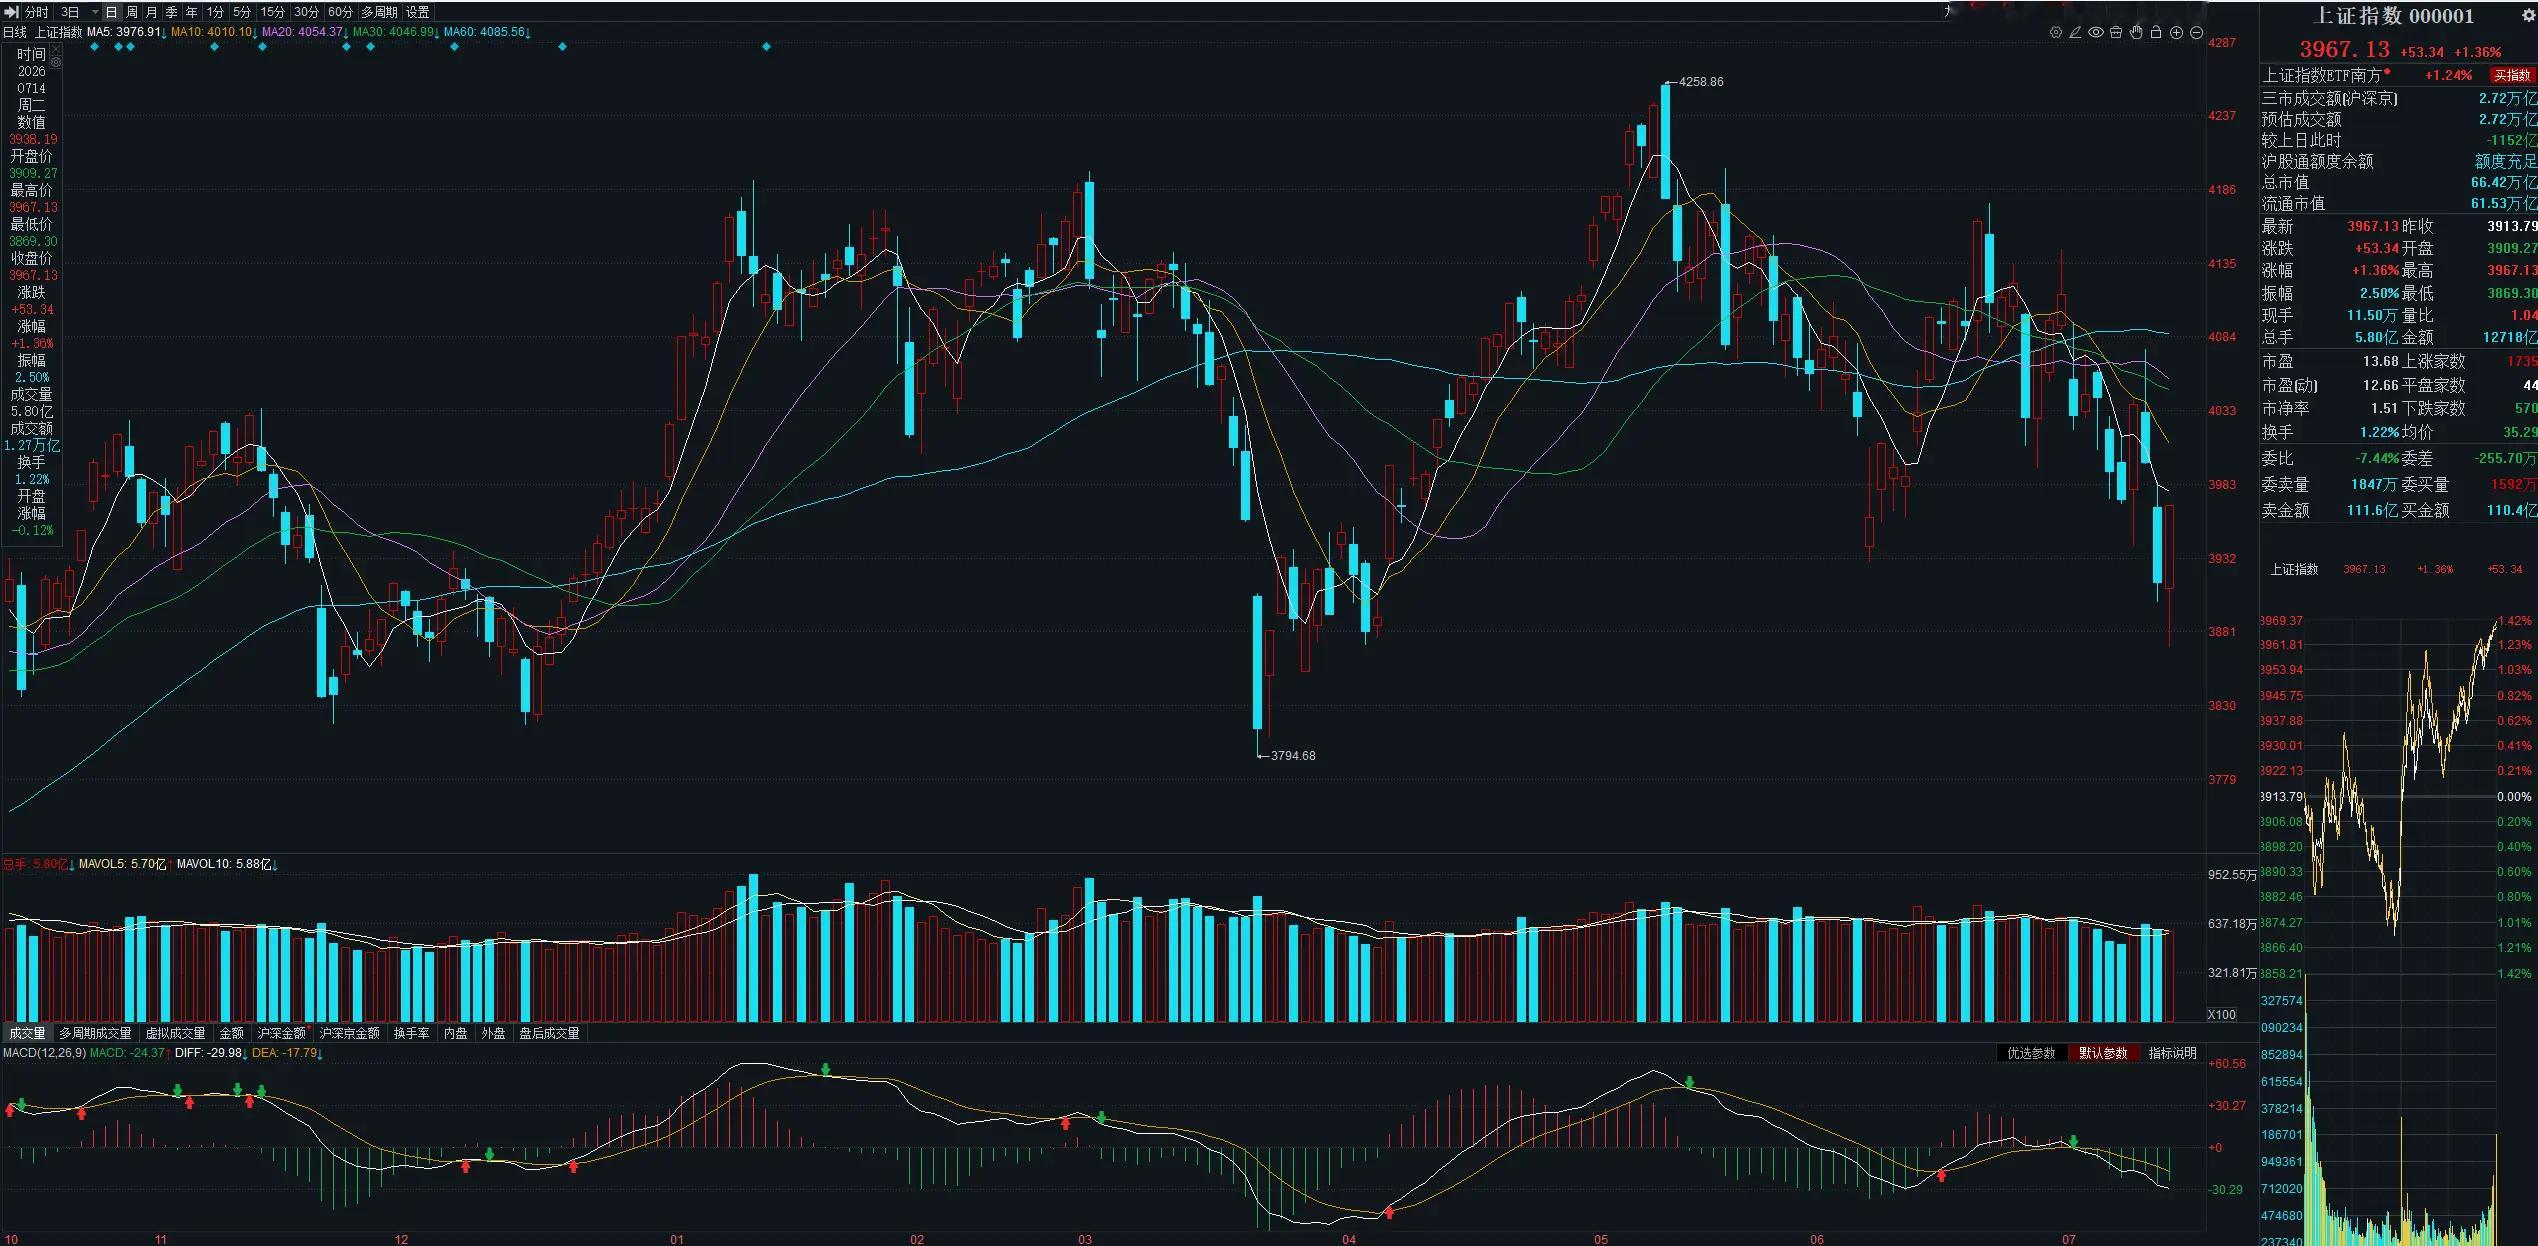Toggle 默认参数 default parameters option

(2103, 1053)
